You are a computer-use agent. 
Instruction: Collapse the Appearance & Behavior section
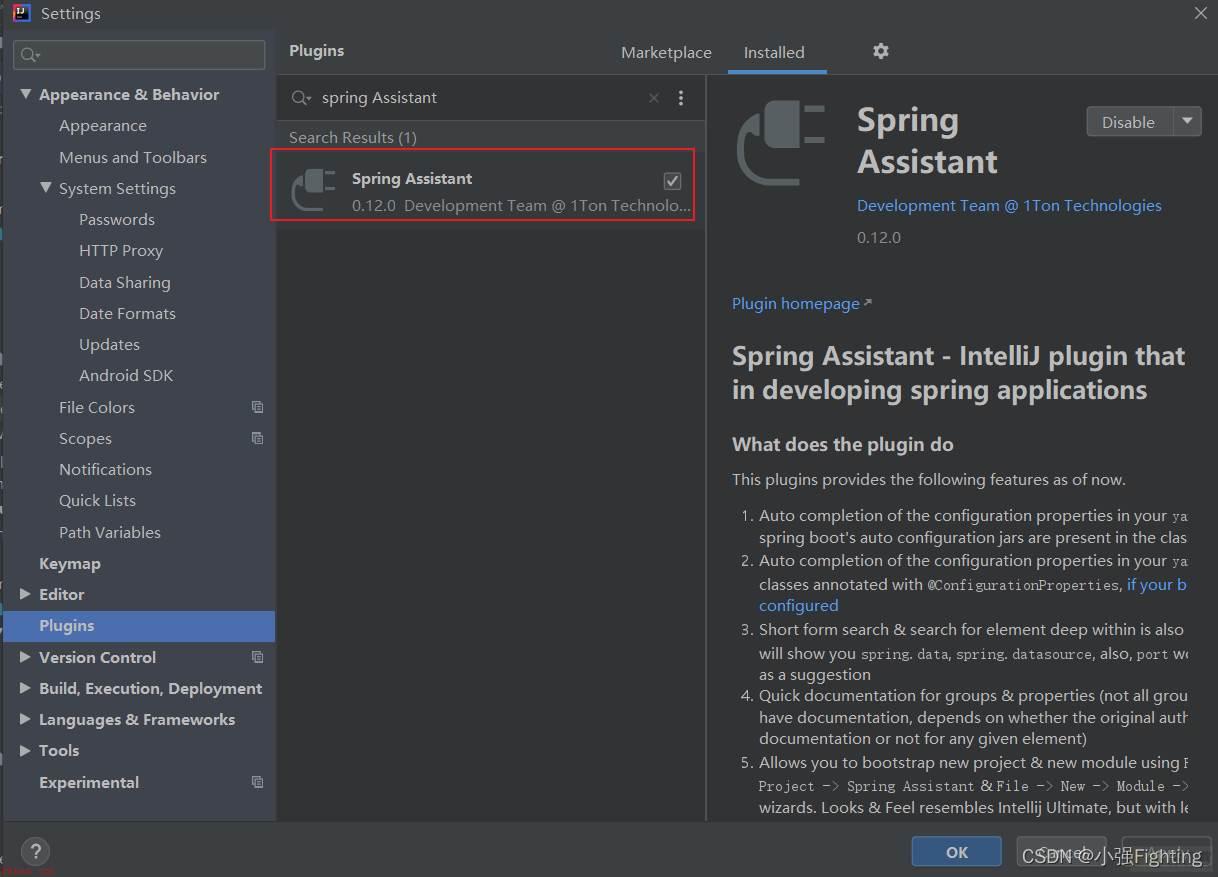point(25,94)
